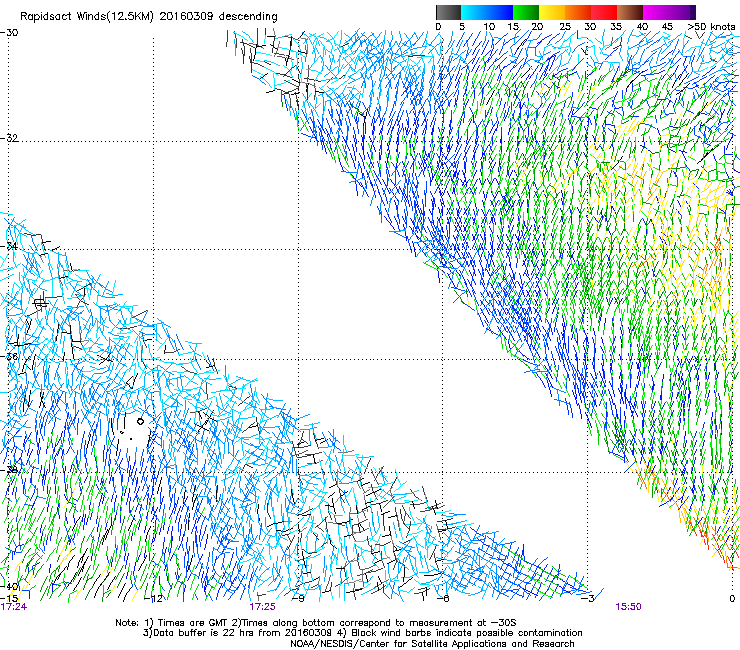Click the '-6' longitude axis label

443,598
